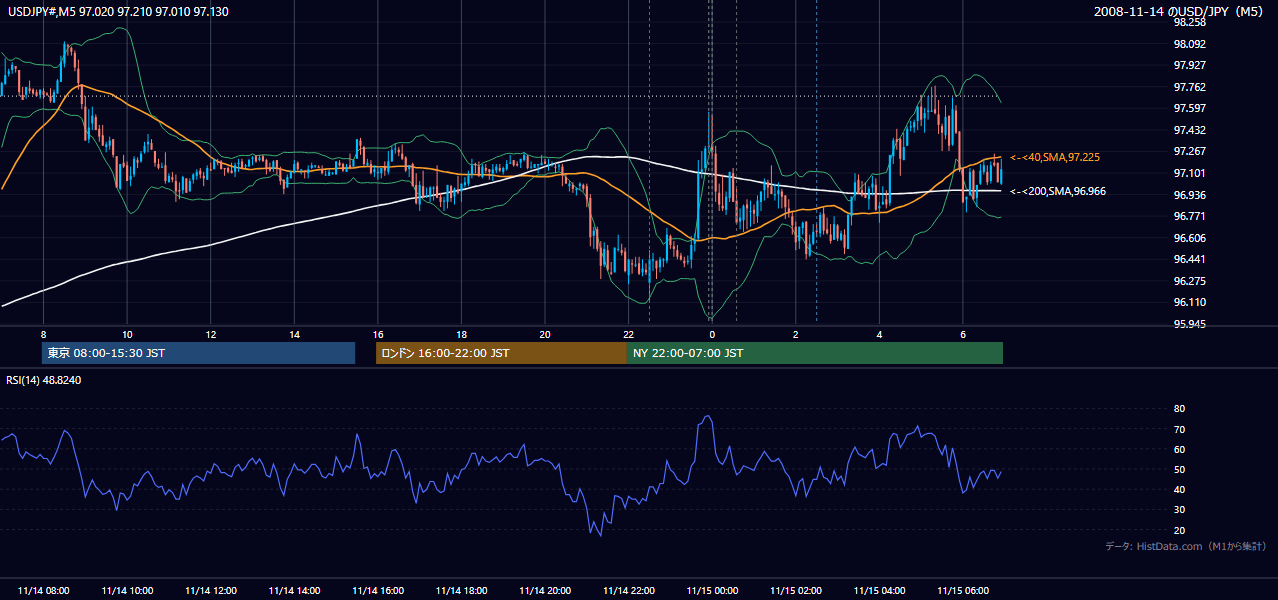Click time label 11/15 02:00
Image resolution: width=1278 pixels, height=600 pixels.
(796, 591)
